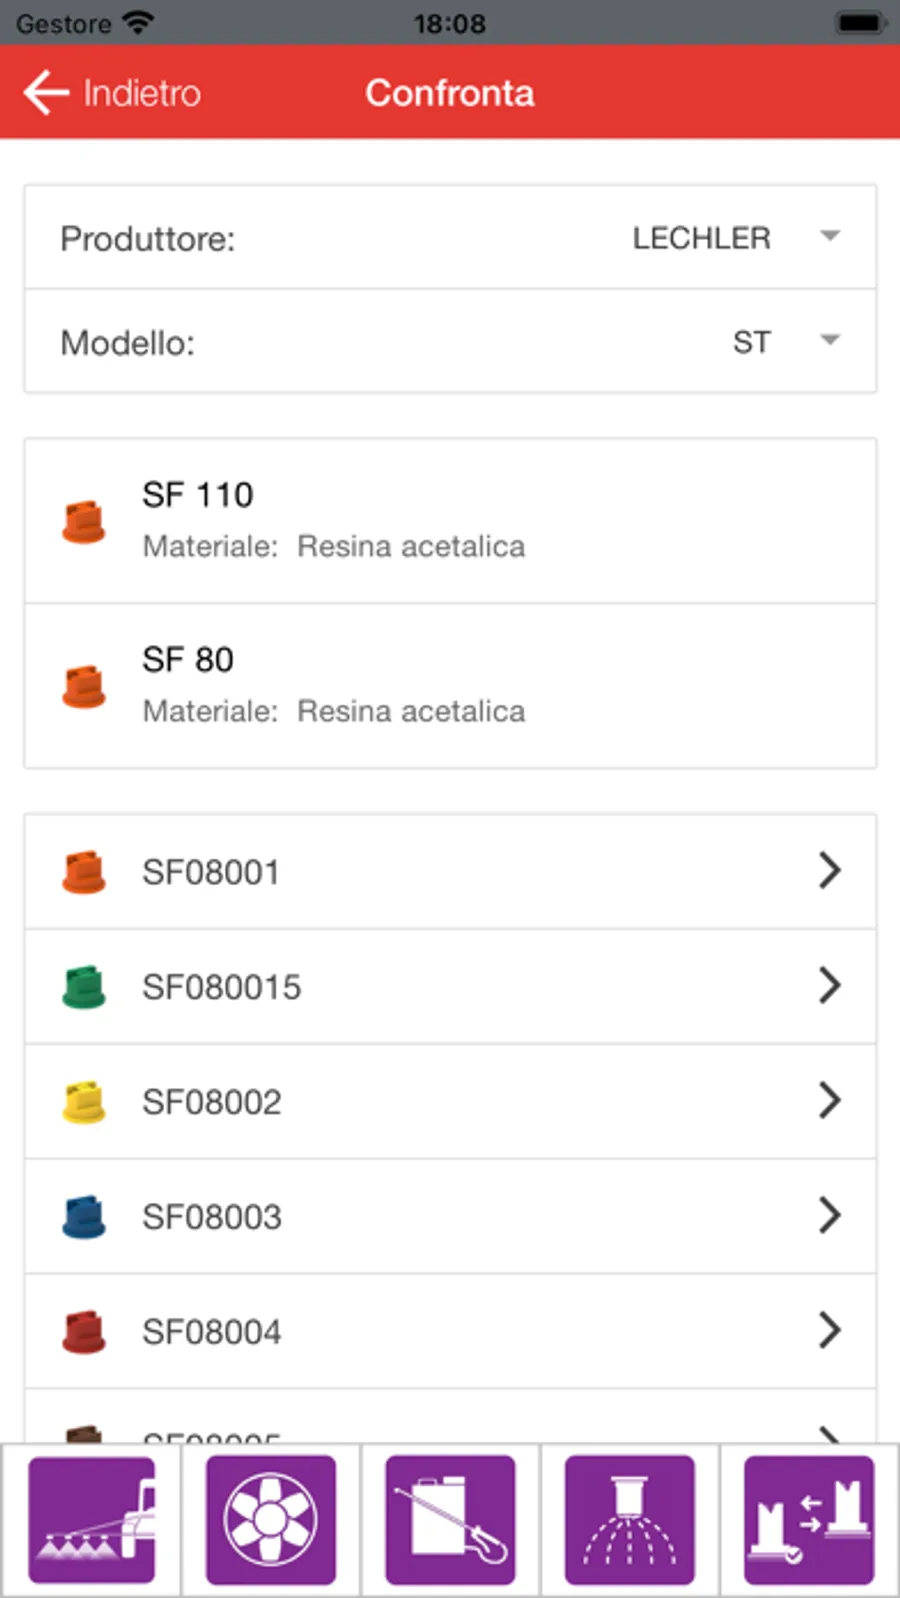This screenshot has width=900, height=1598.
Task: Open the boom sprayer tab icon
Action: (x=91, y=1519)
